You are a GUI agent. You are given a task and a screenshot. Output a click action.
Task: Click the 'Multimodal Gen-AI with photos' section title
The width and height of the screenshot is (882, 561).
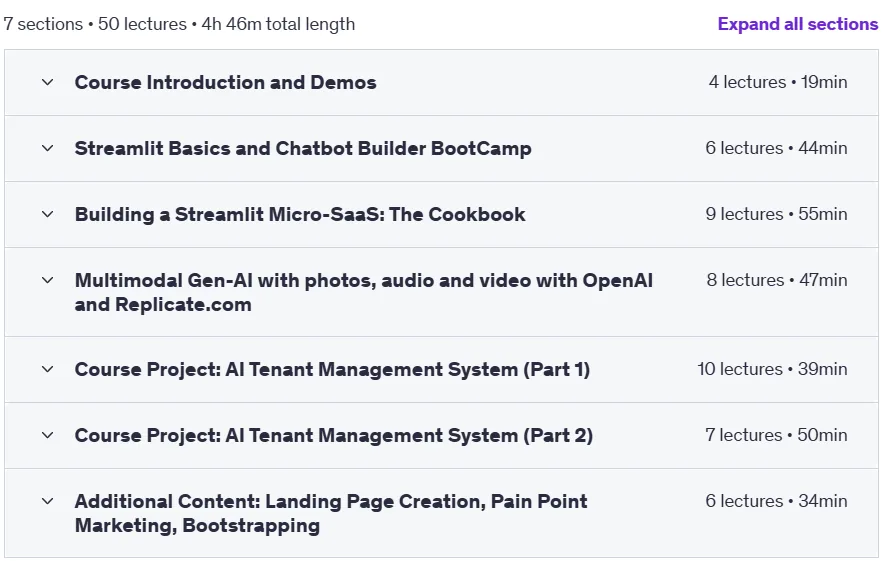coord(364,292)
